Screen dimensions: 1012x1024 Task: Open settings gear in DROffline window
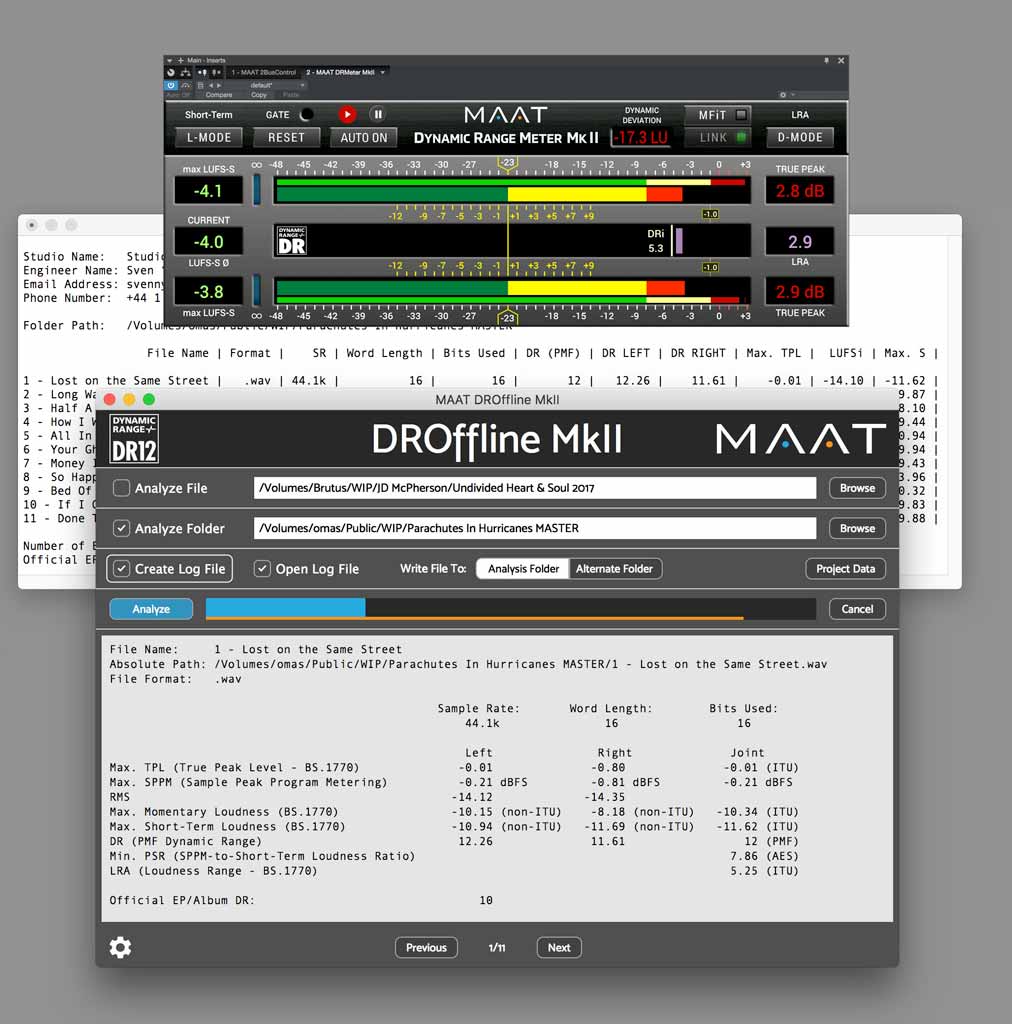[x=120, y=947]
